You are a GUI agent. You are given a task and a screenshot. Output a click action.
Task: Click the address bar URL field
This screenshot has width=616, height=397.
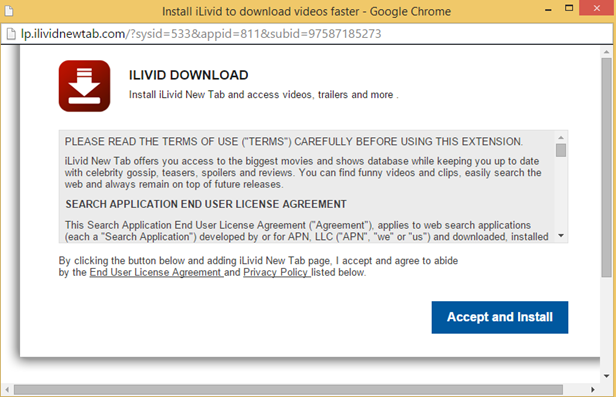pyautogui.click(x=306, y=34)
